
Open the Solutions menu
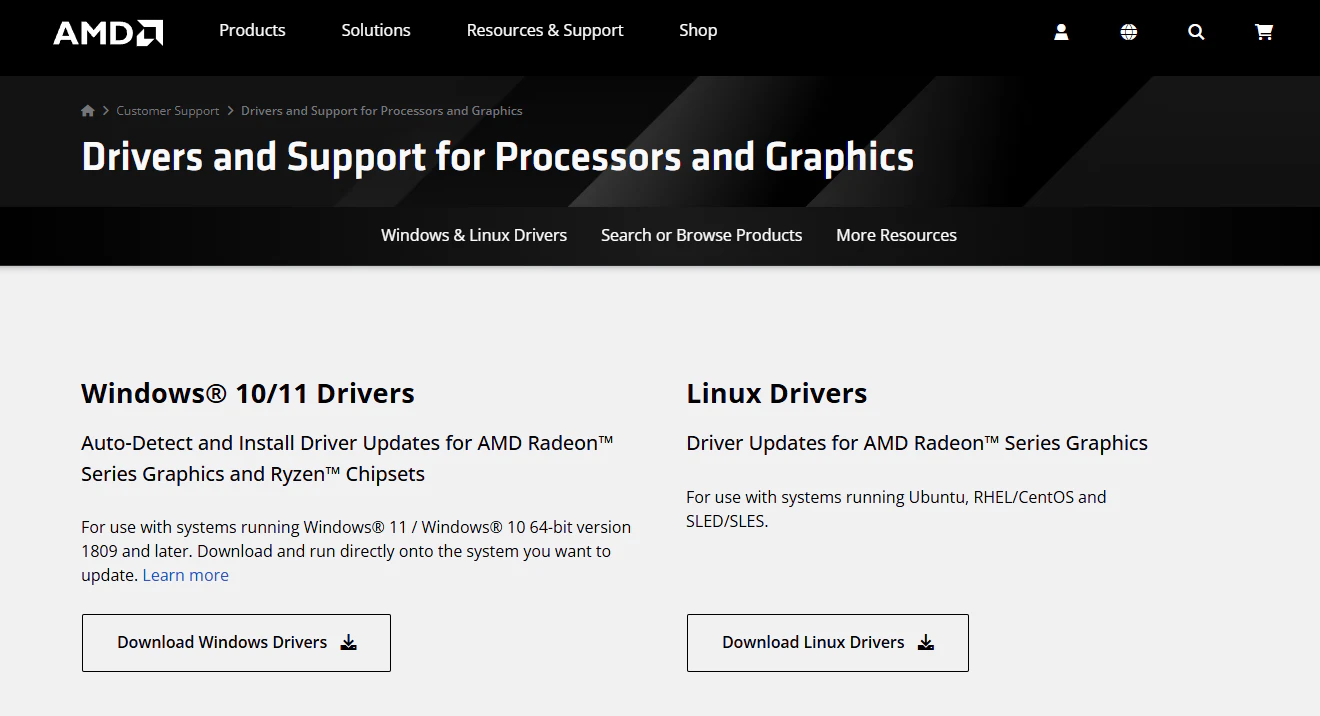(x=376, y=30)
